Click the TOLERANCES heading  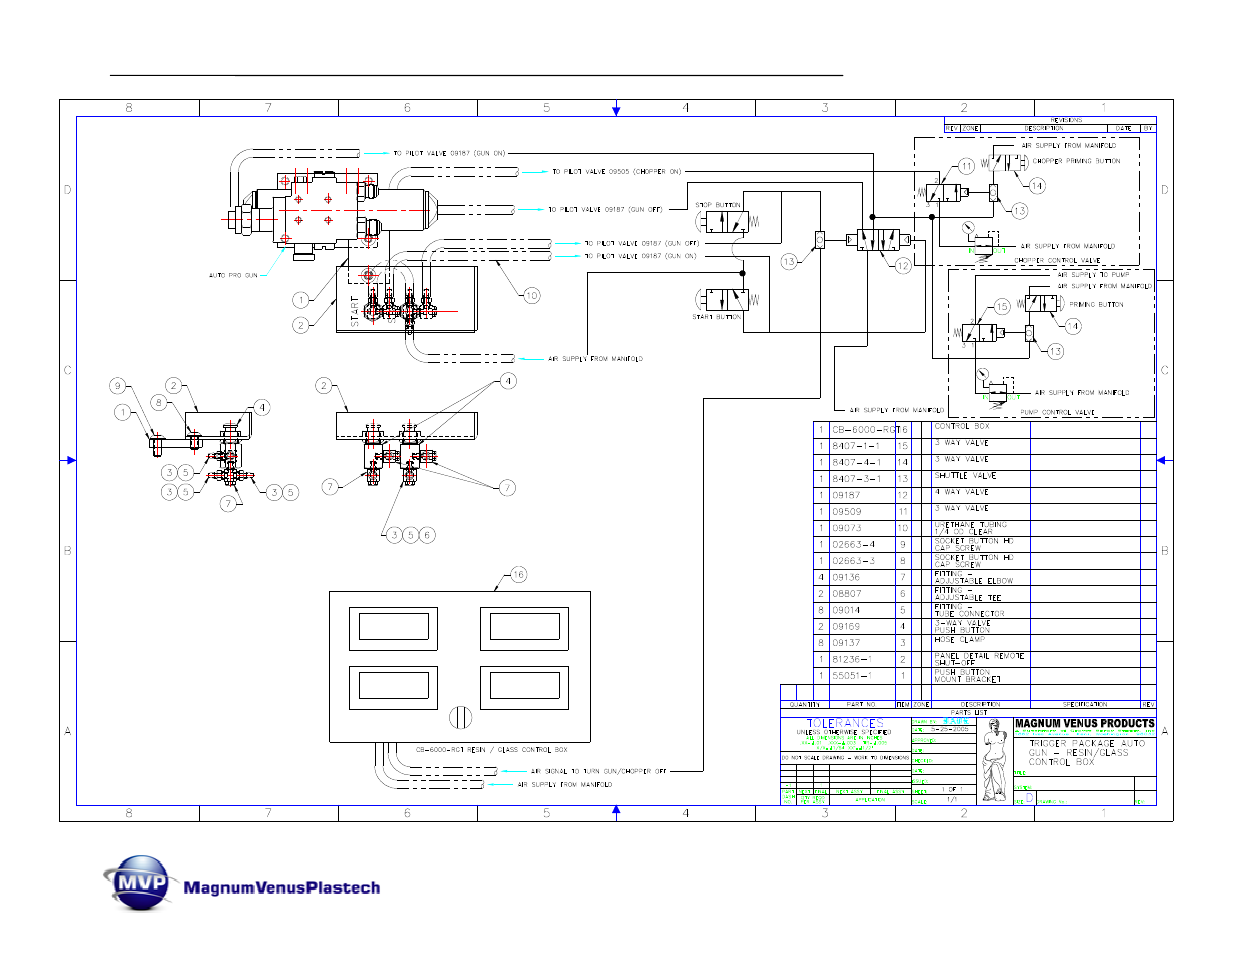[845, 723]
